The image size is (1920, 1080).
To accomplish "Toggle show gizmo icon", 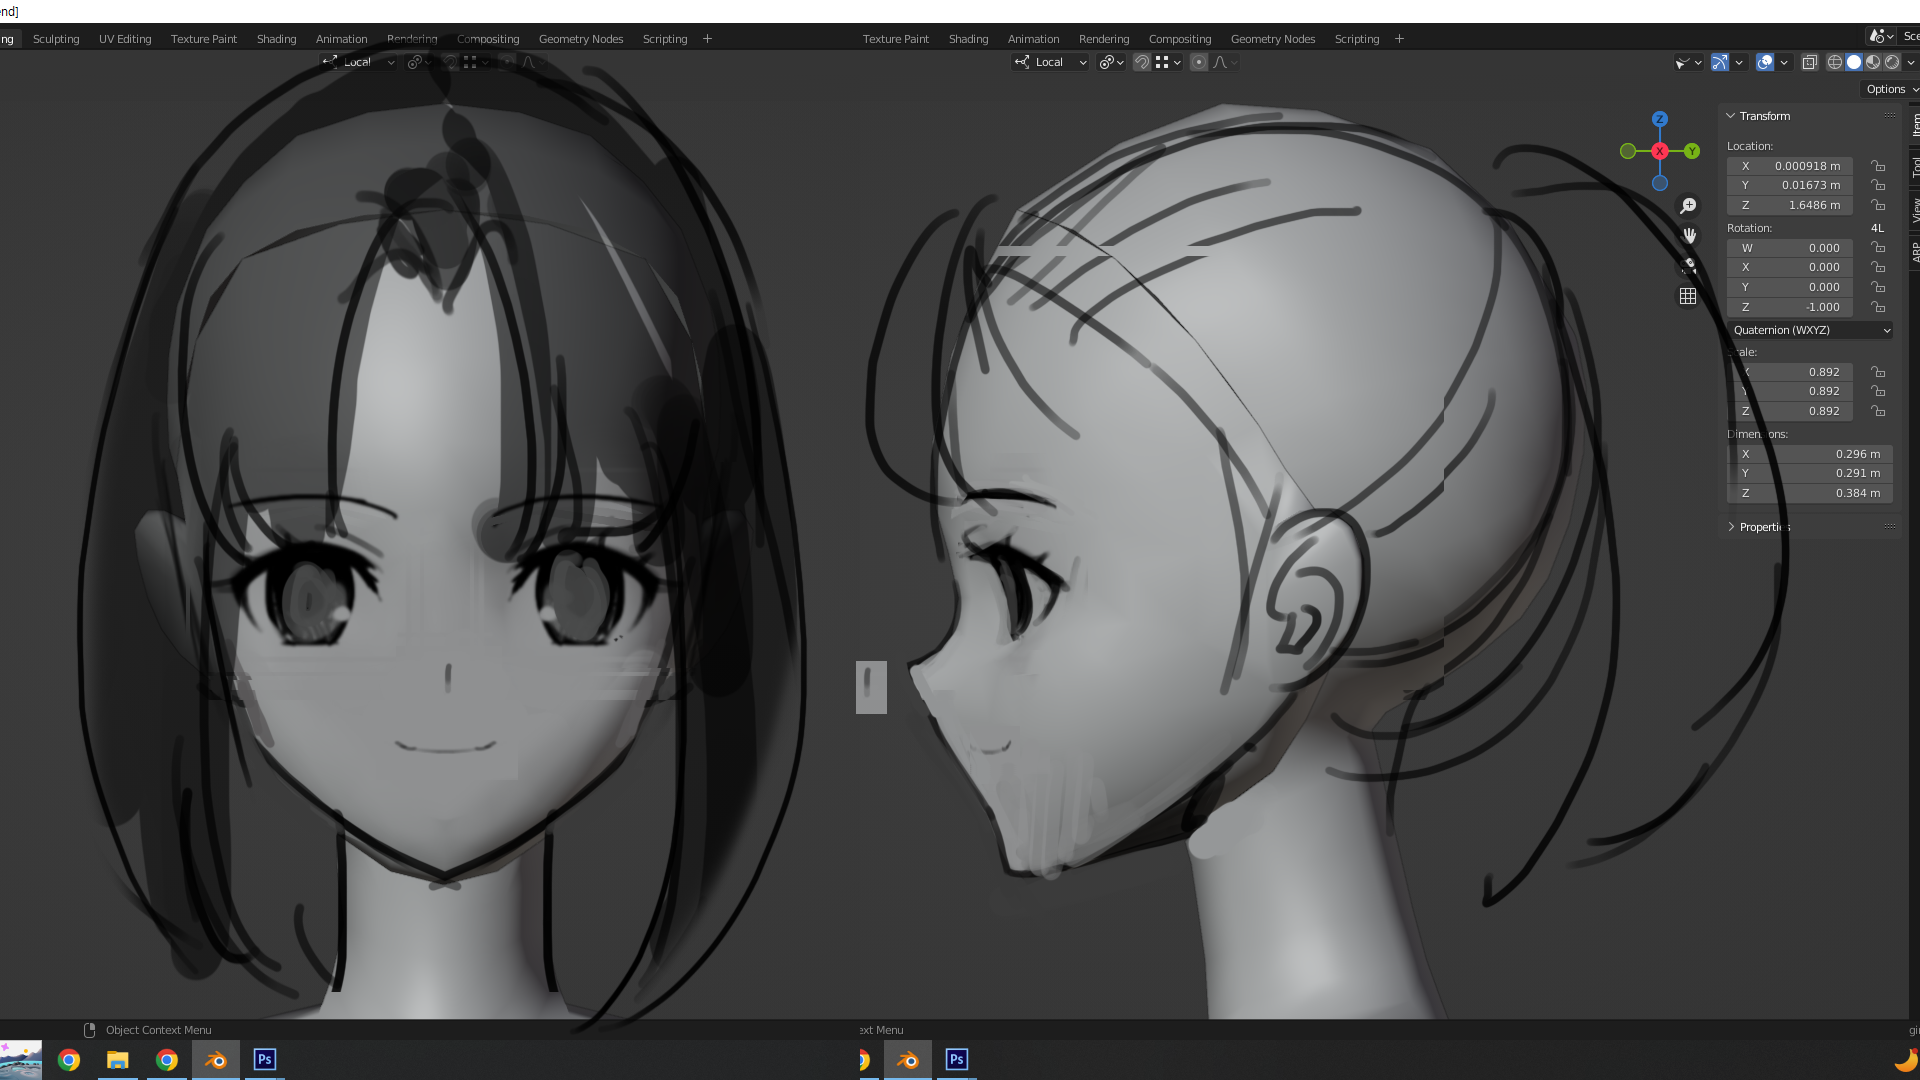I will tap(1720, 62).
